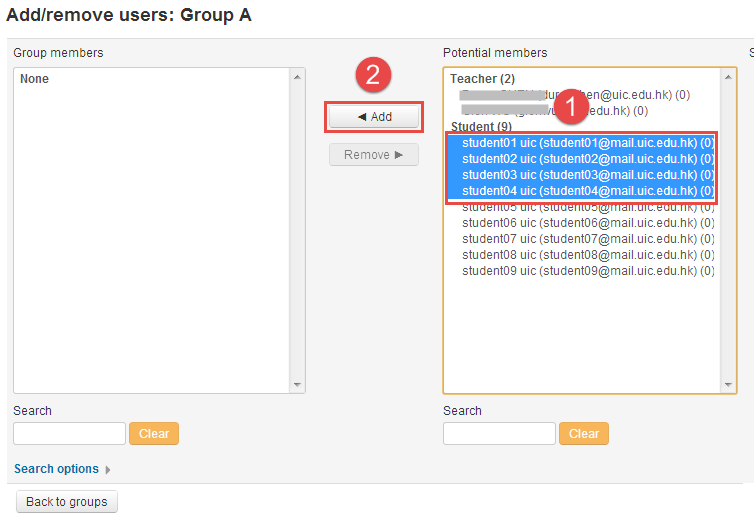754x527 pixels.
Task: Clear the potential members search
Action: (584, 434)
